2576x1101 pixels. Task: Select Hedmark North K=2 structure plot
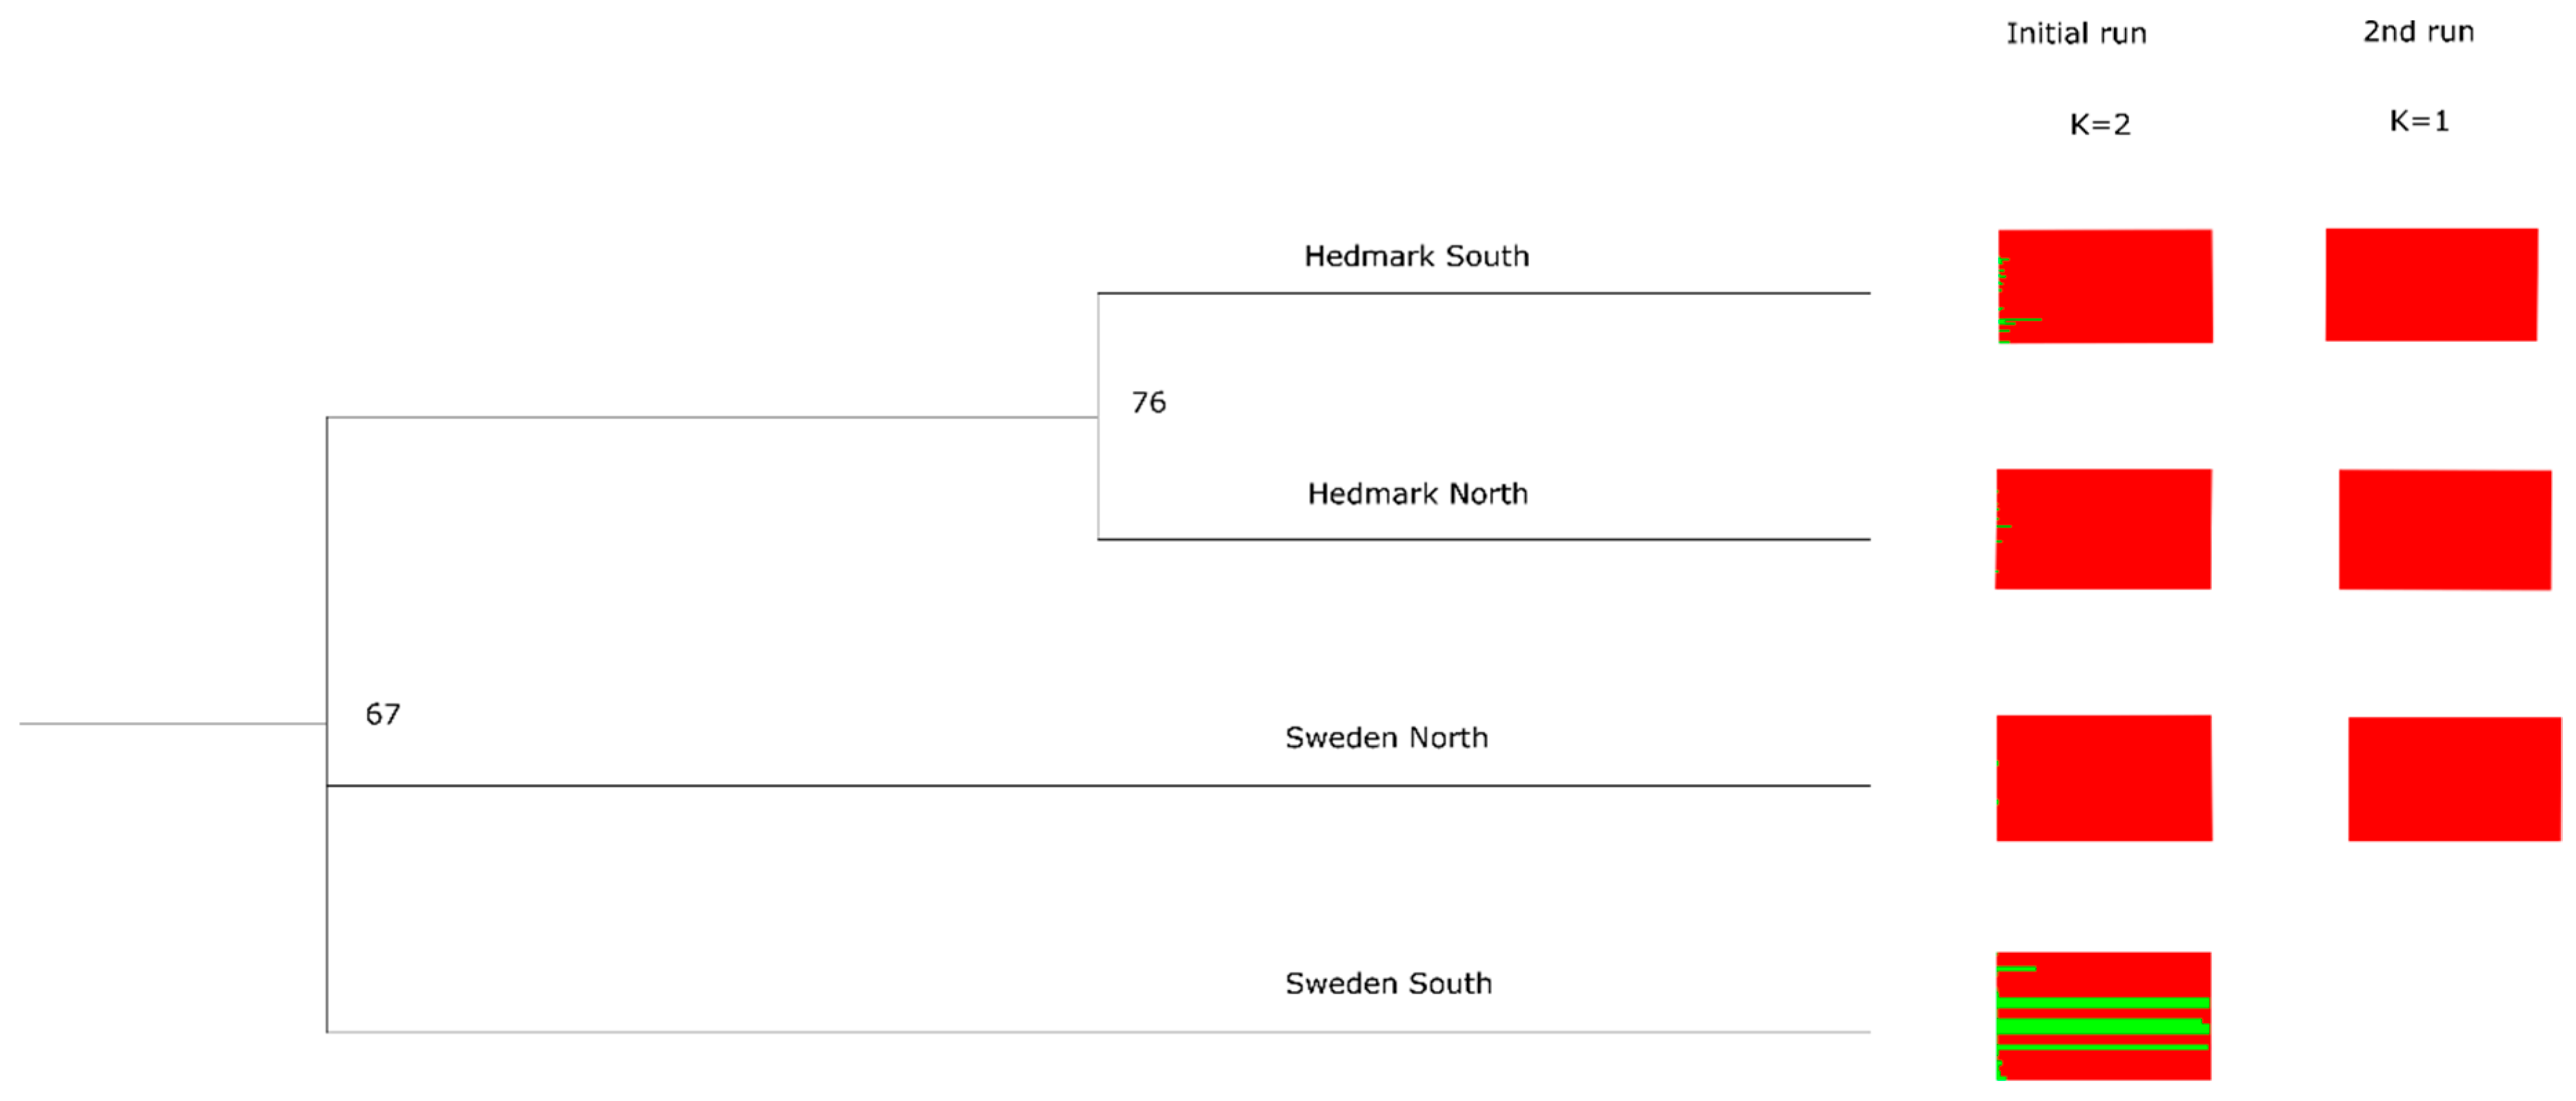2103,529
